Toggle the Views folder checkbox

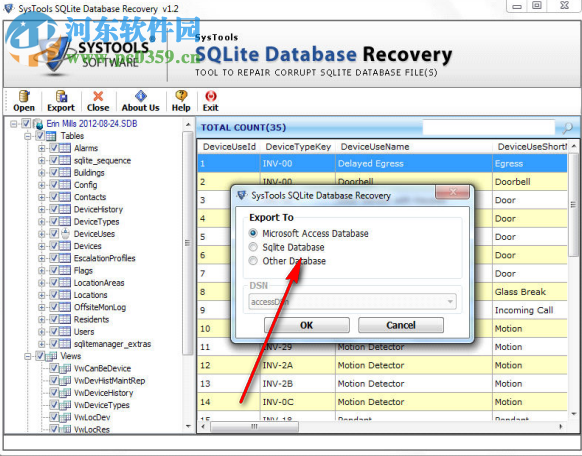(x=40, y=356)
